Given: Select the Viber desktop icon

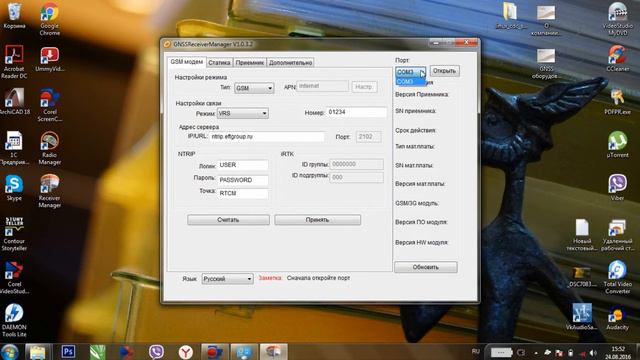Looking at the screenshot, I should [x=617, y=187].
